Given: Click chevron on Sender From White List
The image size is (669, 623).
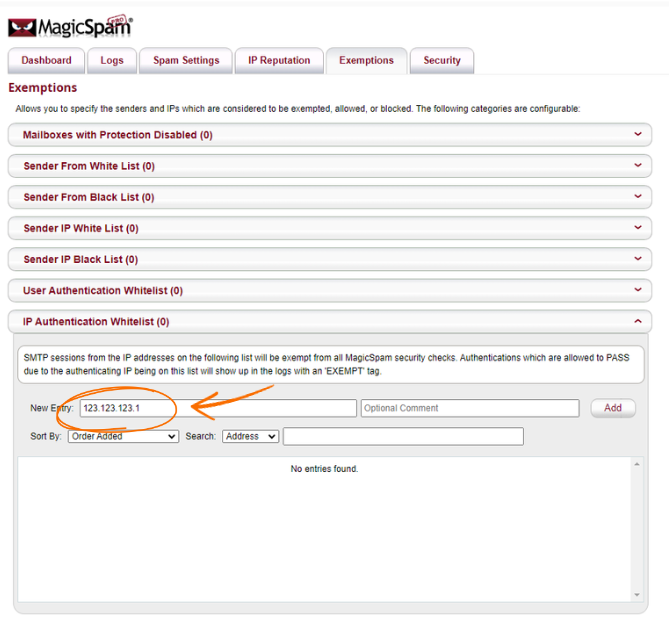Looking at the screenshot, I should 638,165.
